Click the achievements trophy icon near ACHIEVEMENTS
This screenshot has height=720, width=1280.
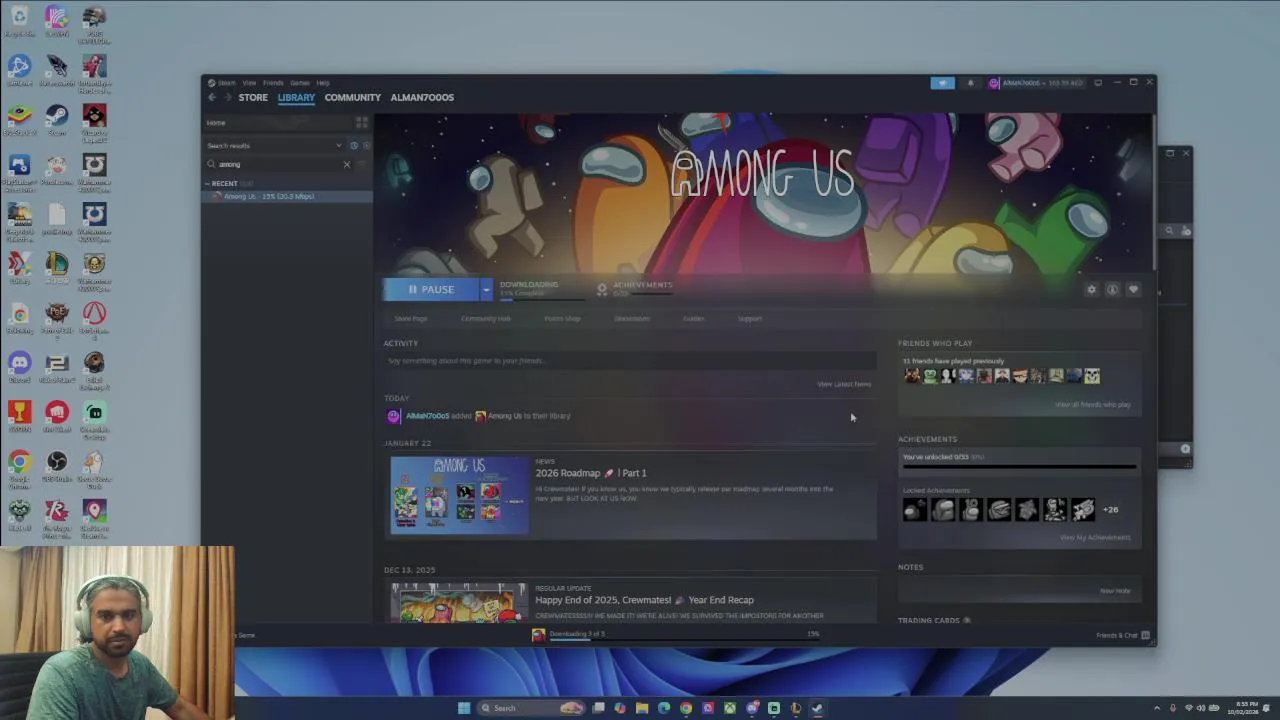pos(602,289)
